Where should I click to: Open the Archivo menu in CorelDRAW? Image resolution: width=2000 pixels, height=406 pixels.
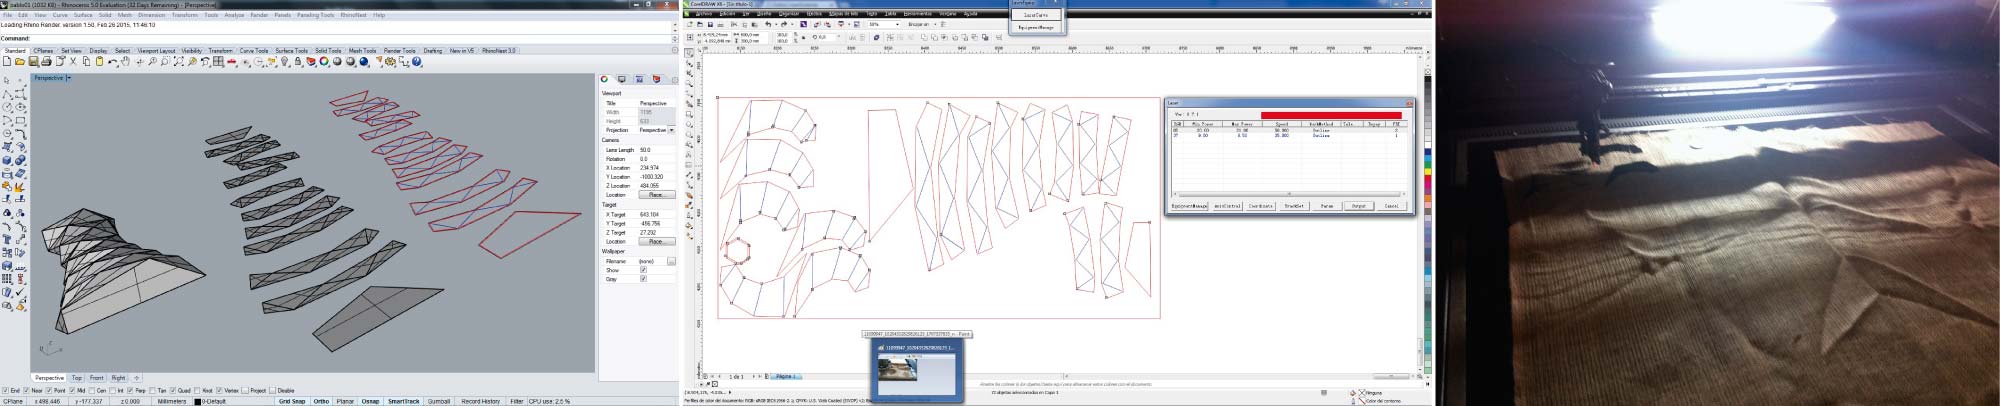pyautogui.click(x=704, y=14)
